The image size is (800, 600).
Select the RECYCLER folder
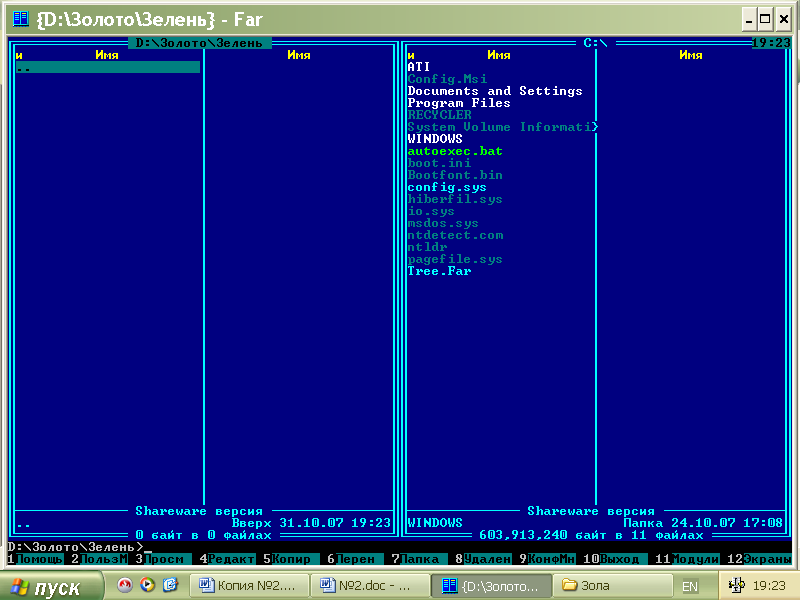440,115
